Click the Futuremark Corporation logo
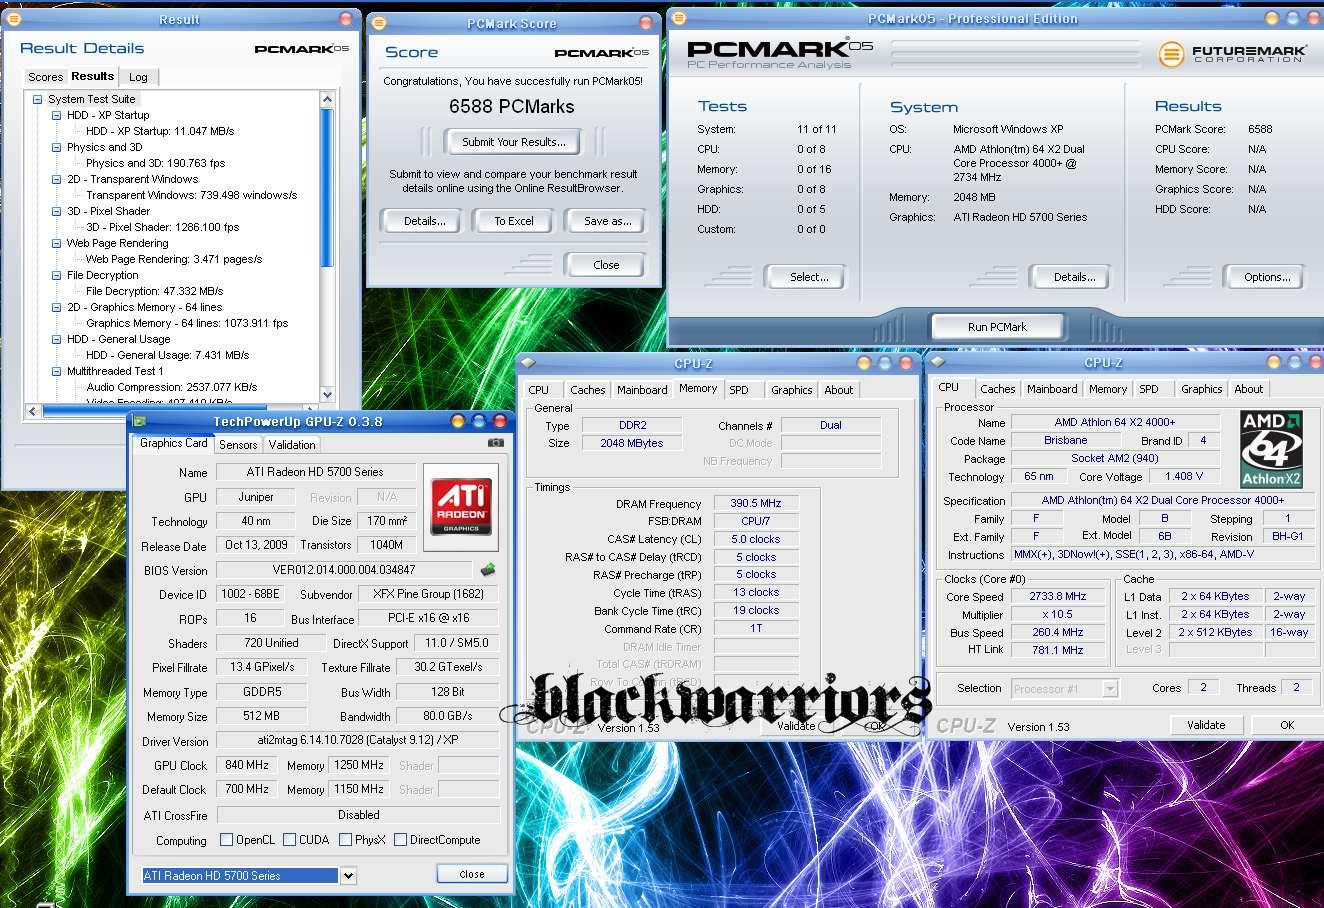1324x908 pixels. [x=1232, y=54]
